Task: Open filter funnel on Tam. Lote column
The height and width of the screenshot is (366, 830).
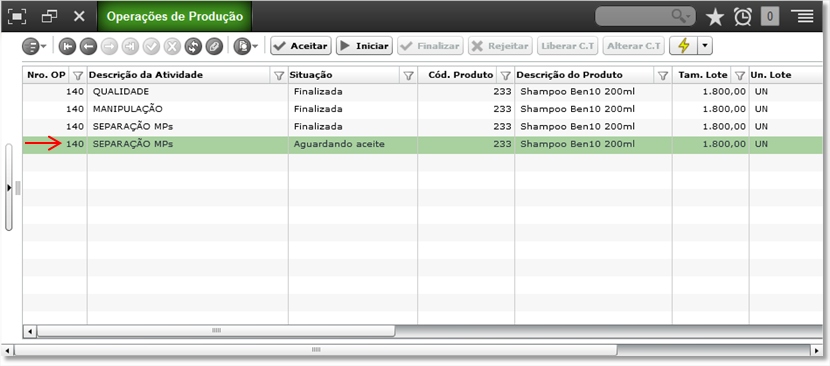Action: click(x=740, y=76)
